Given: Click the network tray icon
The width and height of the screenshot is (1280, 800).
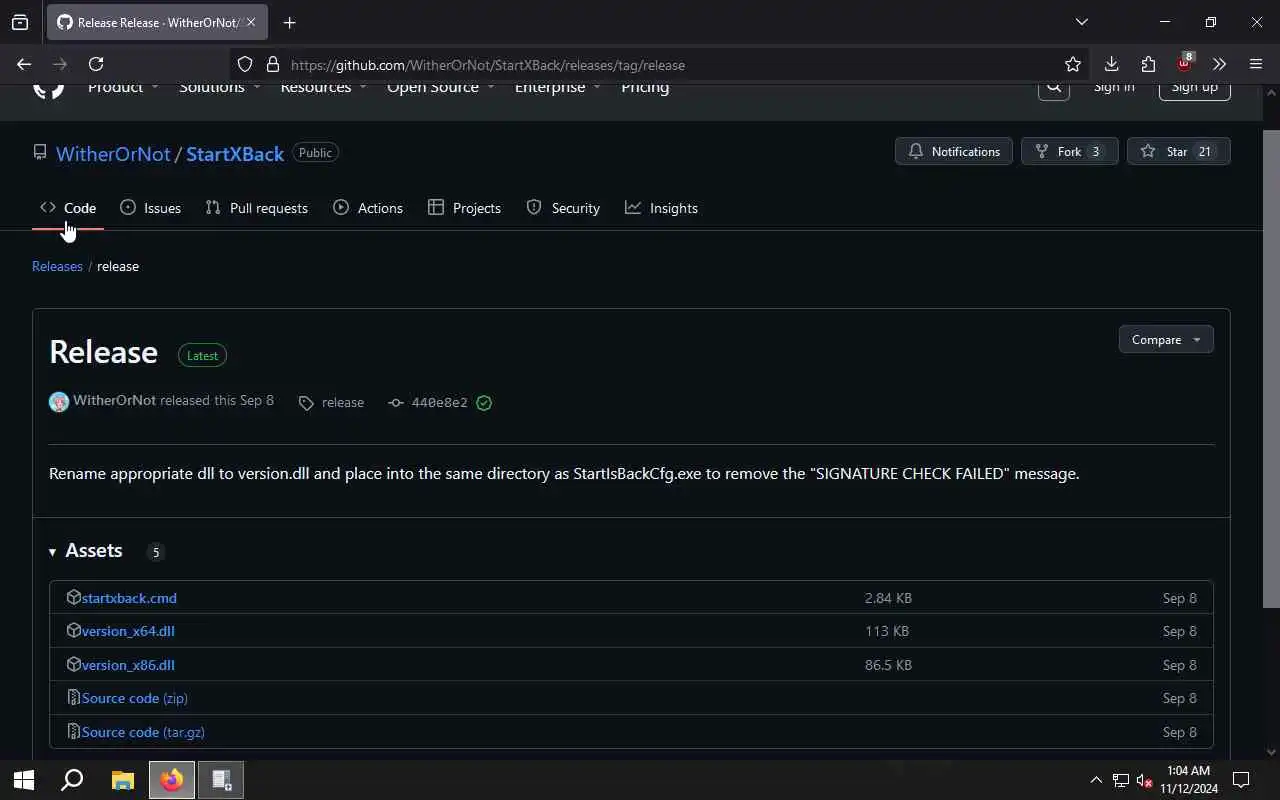Looking at the screenshot, I should pyautogui.click(x=1121, y=780).
